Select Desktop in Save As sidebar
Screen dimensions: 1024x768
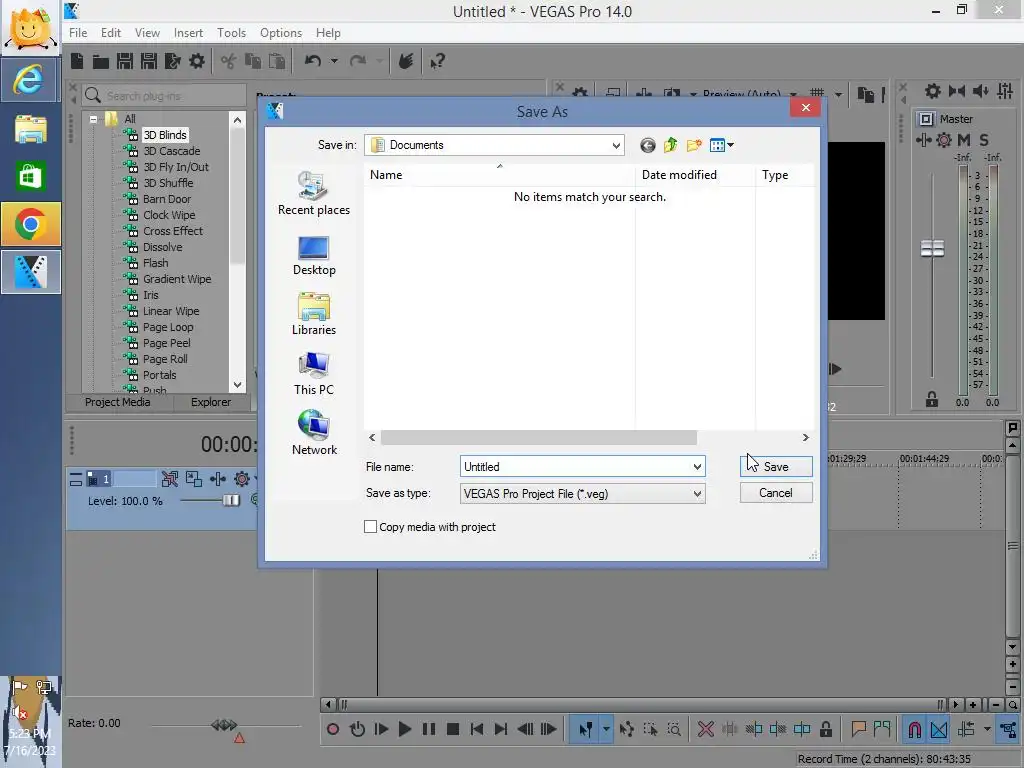[313, 255]
